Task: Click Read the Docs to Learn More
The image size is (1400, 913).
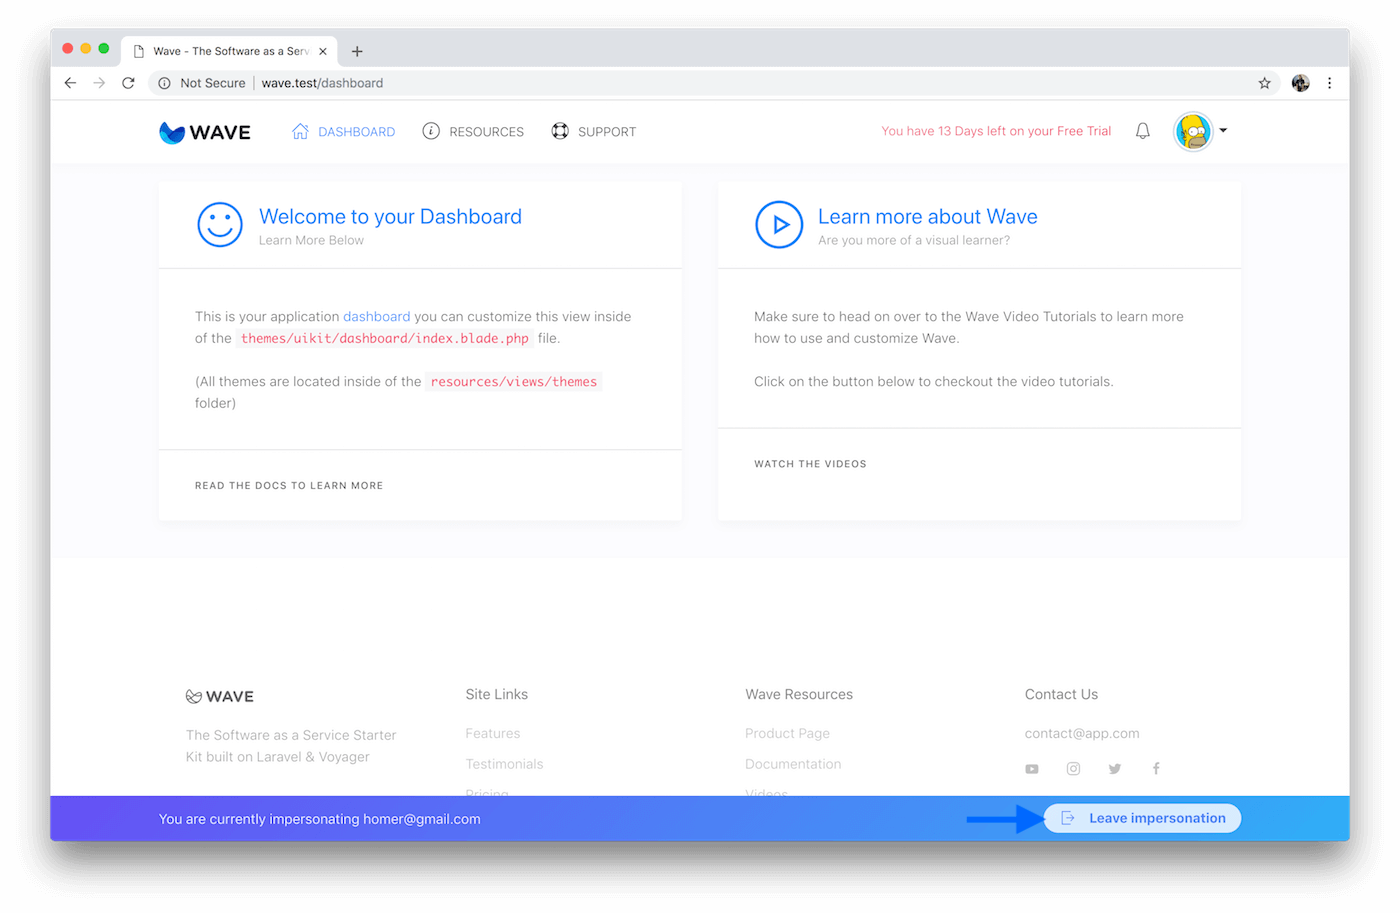Action: (x=289, y=486)
